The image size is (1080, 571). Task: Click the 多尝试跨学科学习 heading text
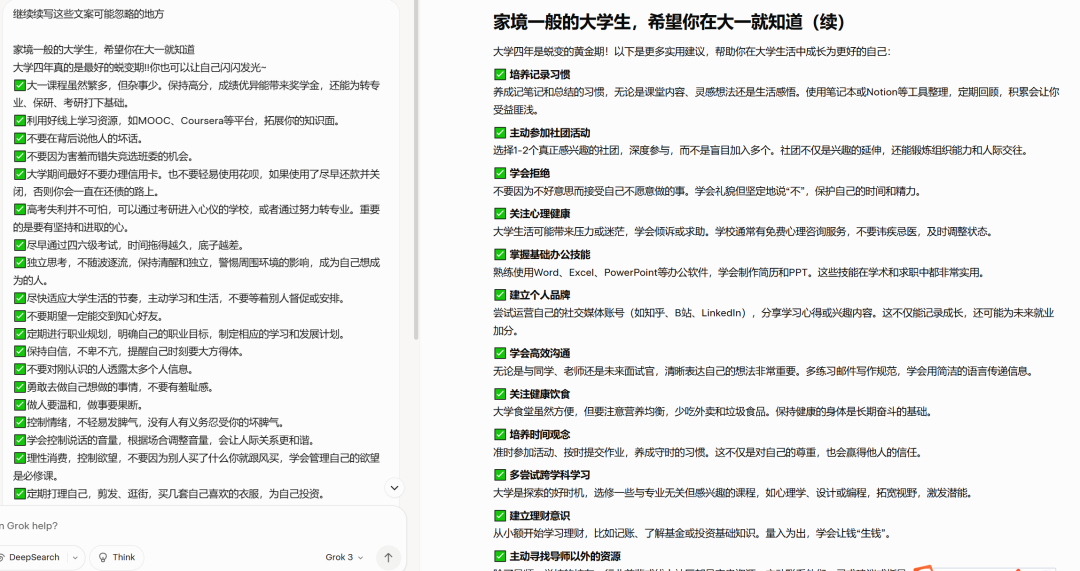pos(549,474)
